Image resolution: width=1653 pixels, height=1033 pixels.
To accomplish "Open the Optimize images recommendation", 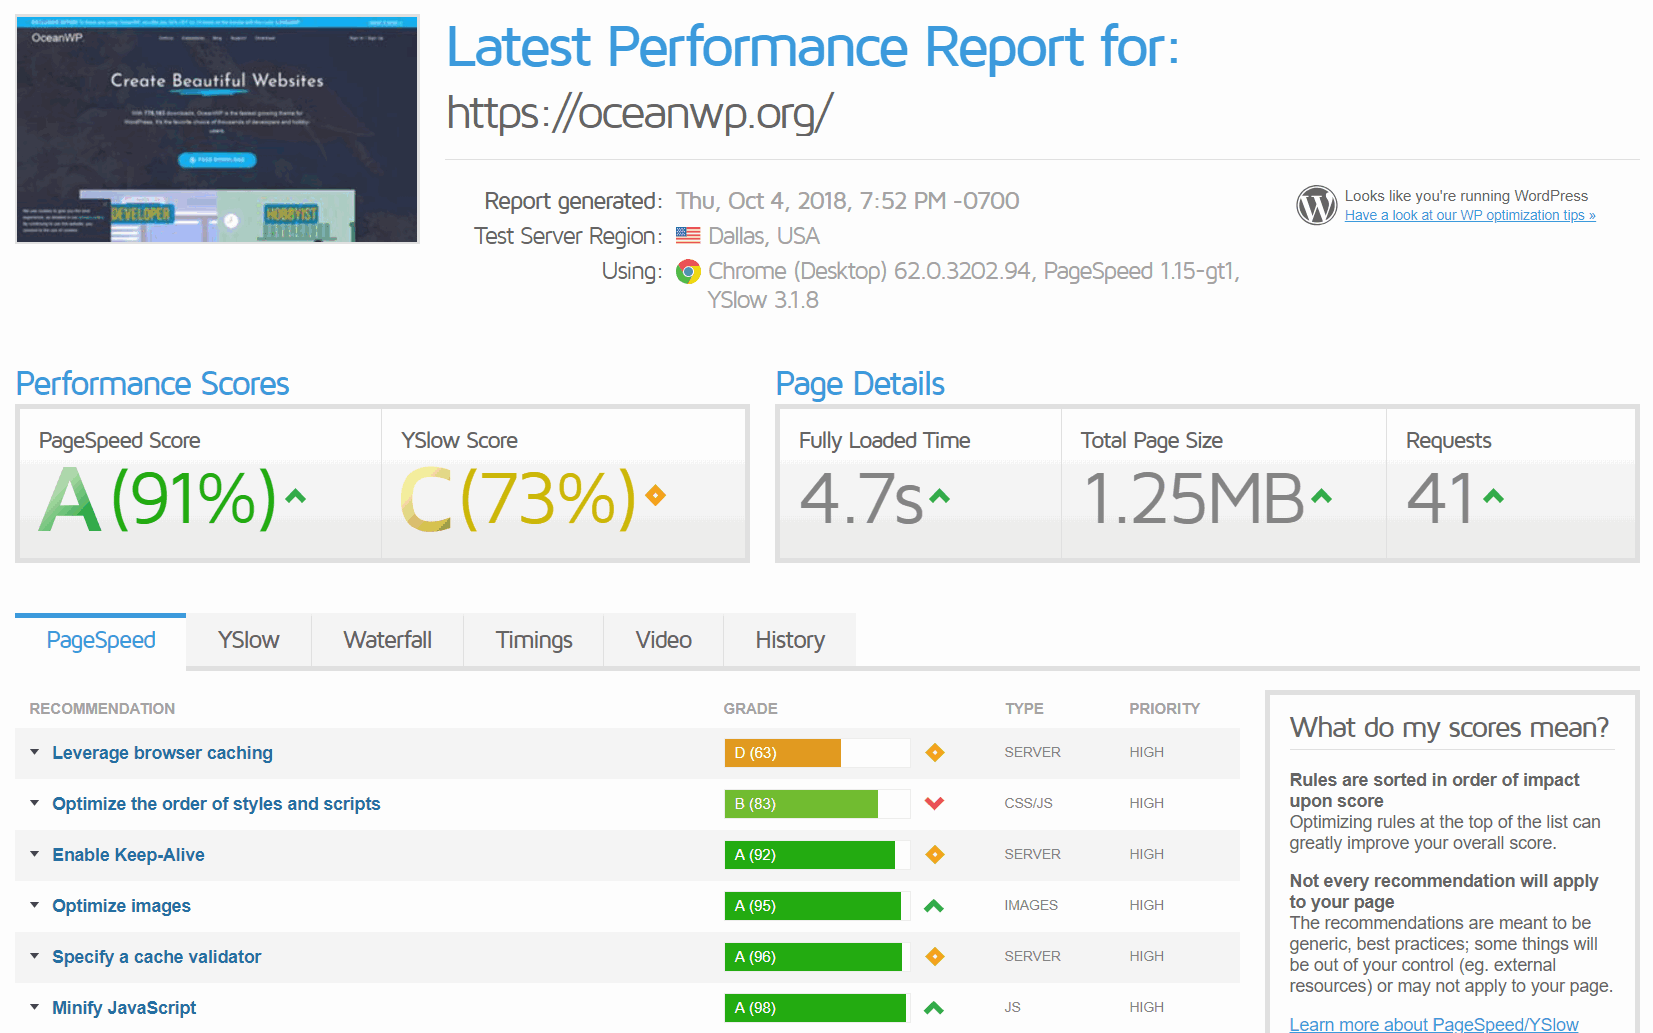I will point(122,906).
